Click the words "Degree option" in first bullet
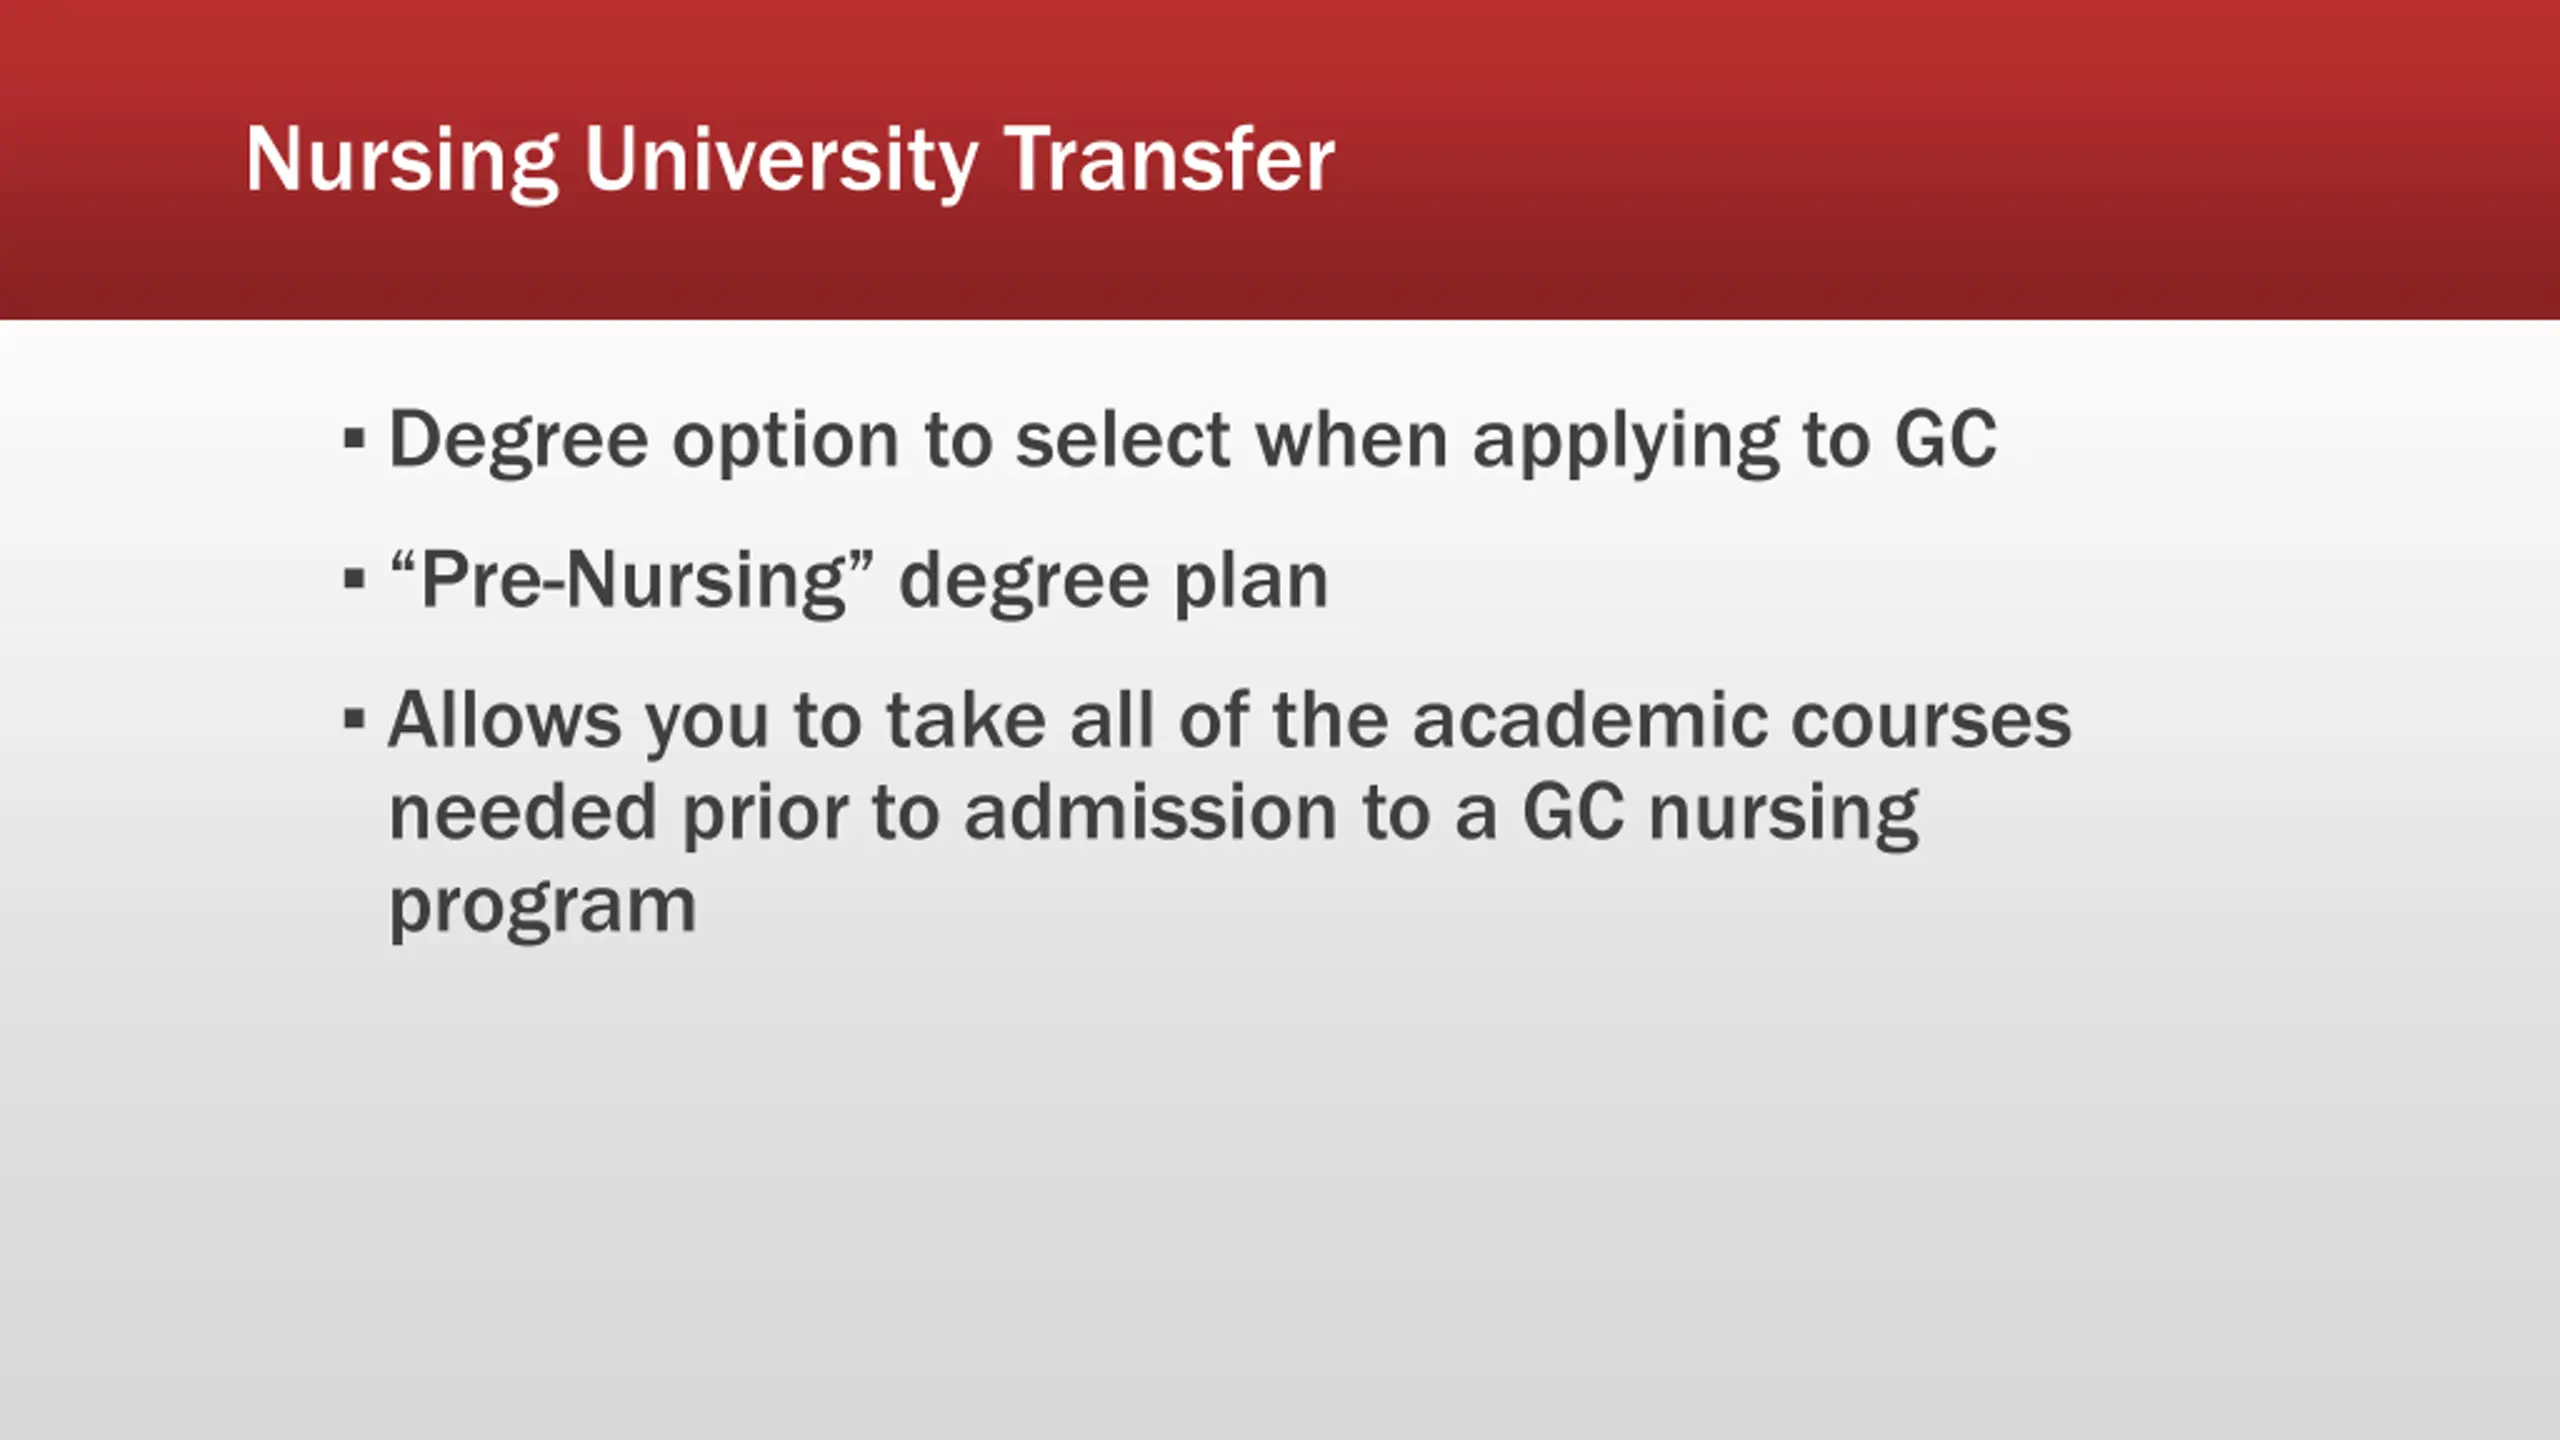2560x1440 pixels. pos(644,441)
